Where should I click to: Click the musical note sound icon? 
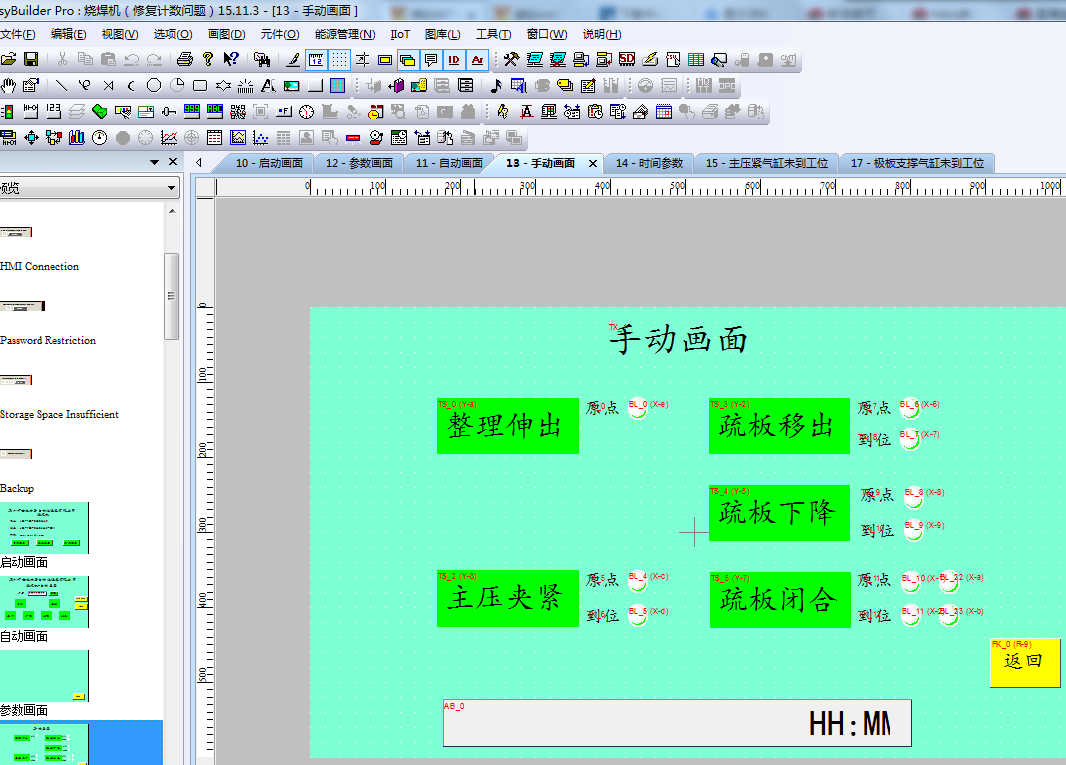coord(496,86)
